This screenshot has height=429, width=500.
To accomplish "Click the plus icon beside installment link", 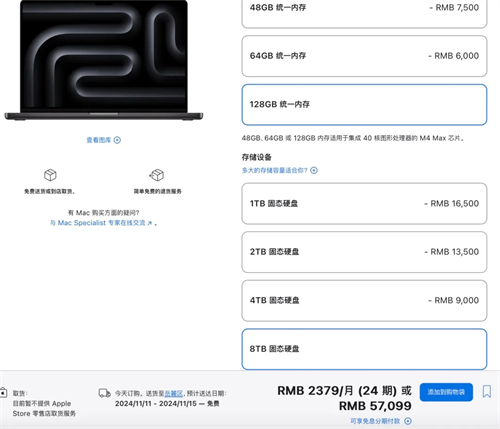I will point(408,421).
